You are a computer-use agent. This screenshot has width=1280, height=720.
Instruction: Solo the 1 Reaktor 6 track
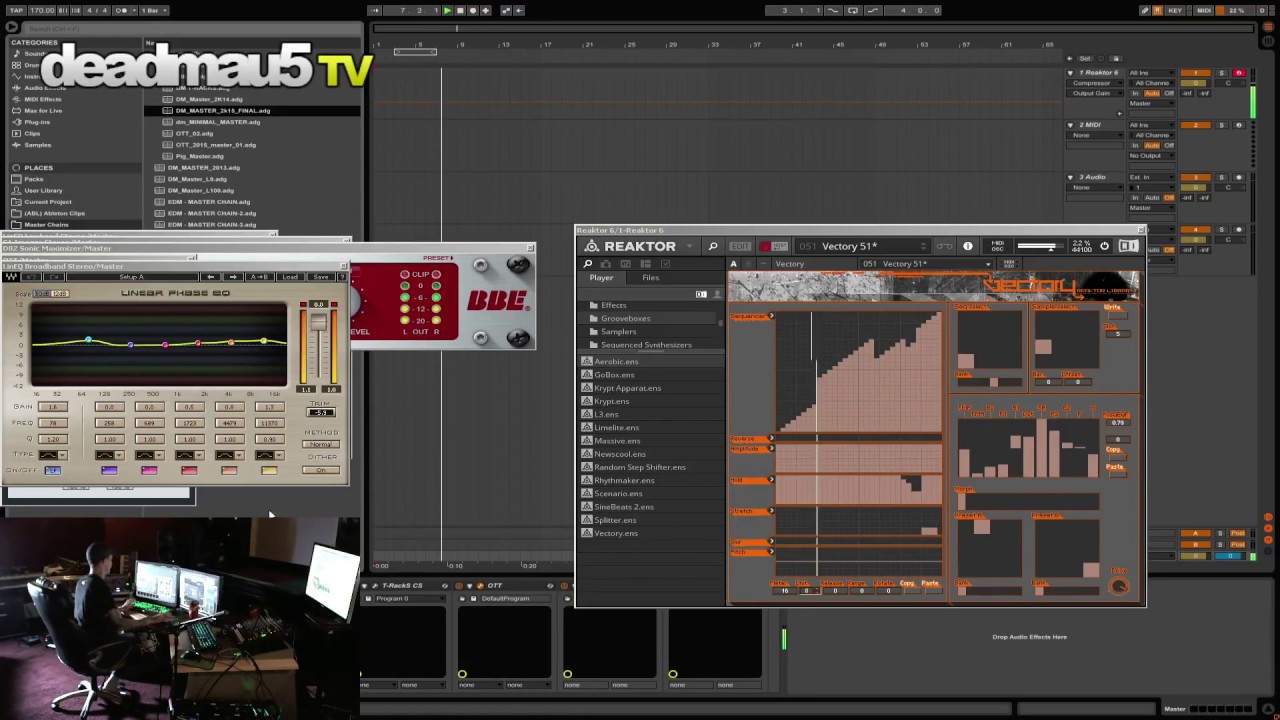pyautogui.click(x=1221, y=73)
